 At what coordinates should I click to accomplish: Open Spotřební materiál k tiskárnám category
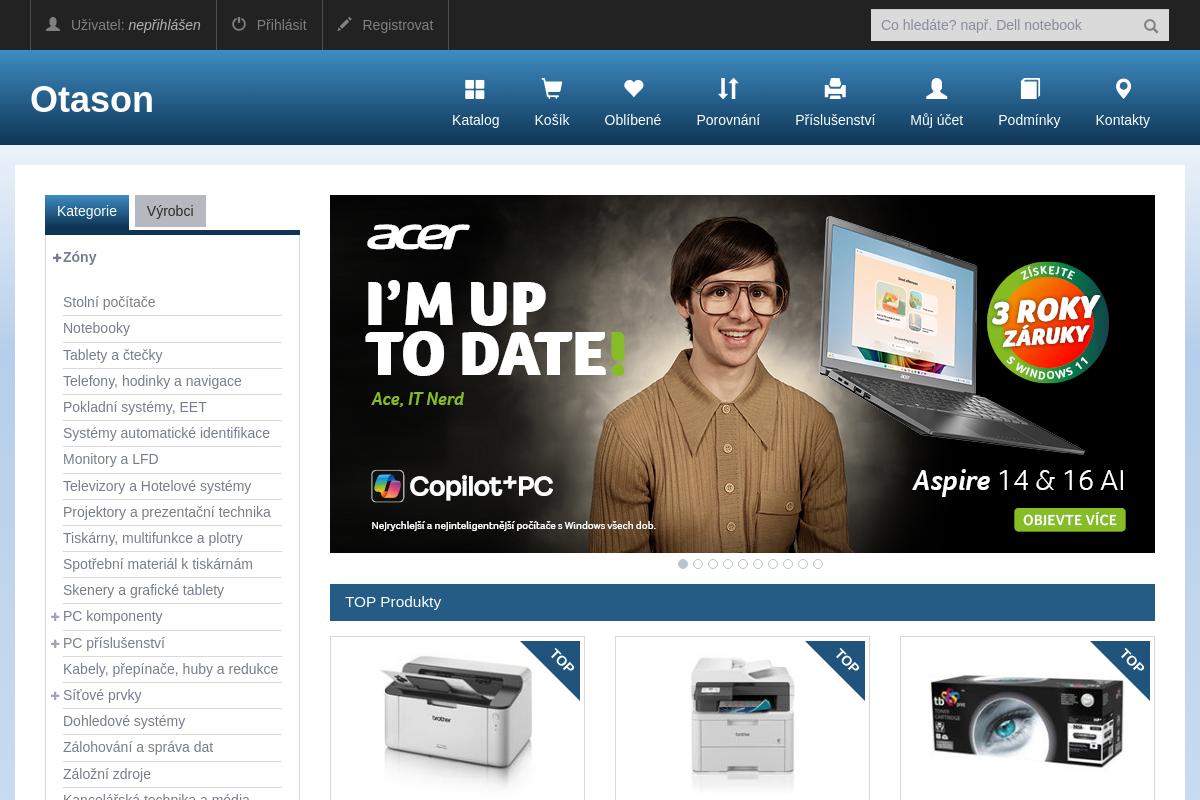click(158, 564)
